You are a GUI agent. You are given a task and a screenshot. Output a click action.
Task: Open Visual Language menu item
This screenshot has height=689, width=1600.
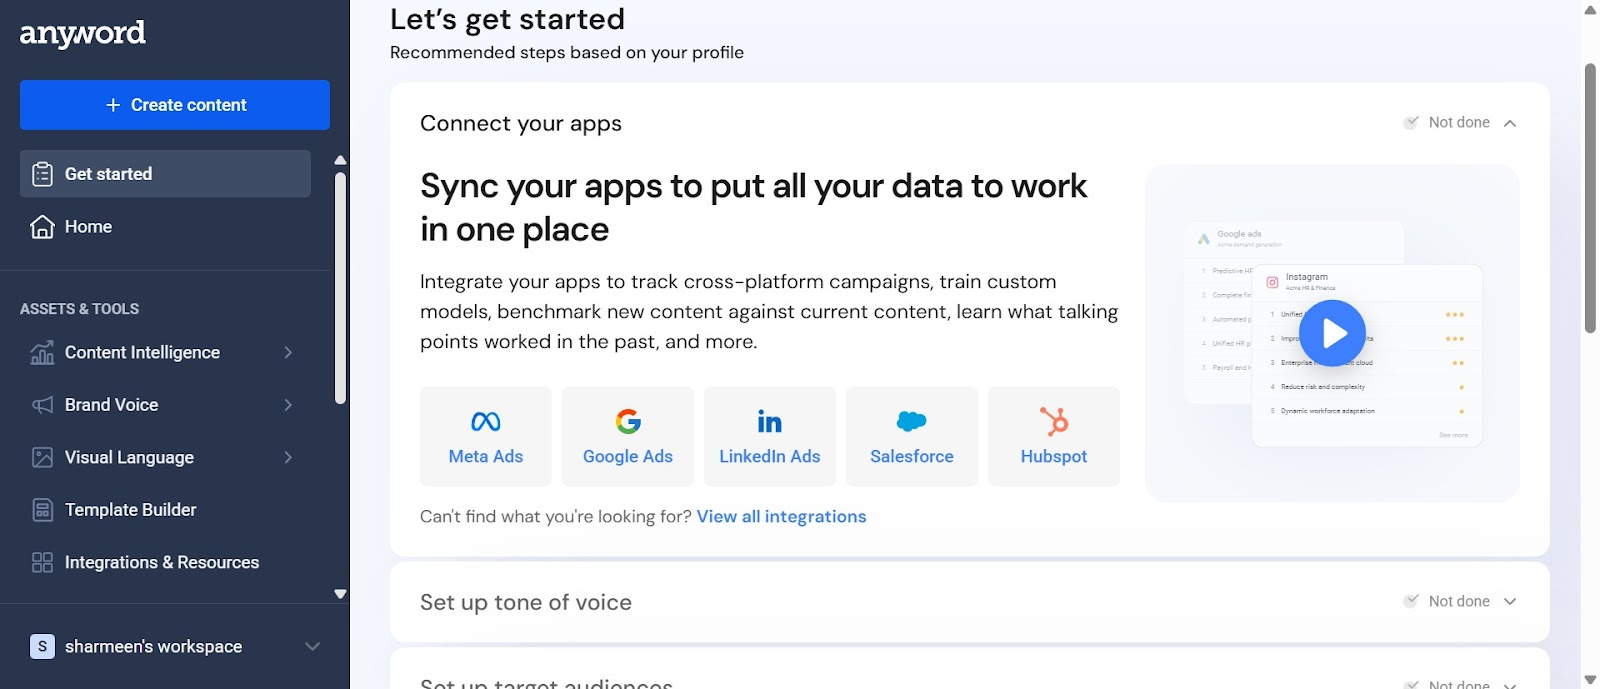[165, 457]
